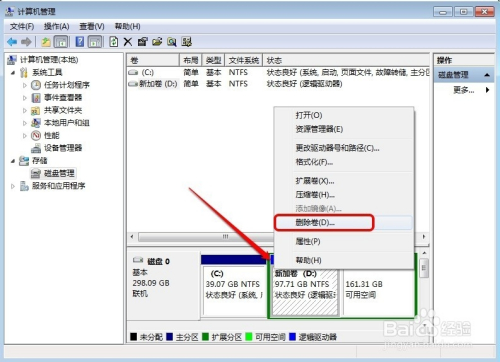Select 磁盘管理 in the tree
The height and width of the screenshot is (362, 500).
(x=59, y=173)
